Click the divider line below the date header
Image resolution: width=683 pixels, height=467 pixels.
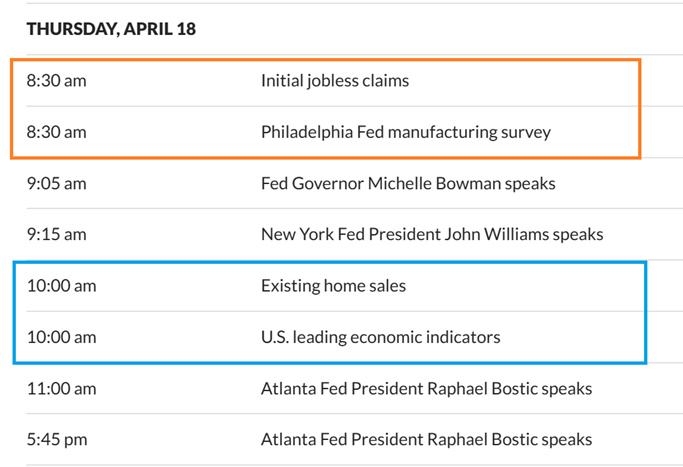tap(341, 55)
